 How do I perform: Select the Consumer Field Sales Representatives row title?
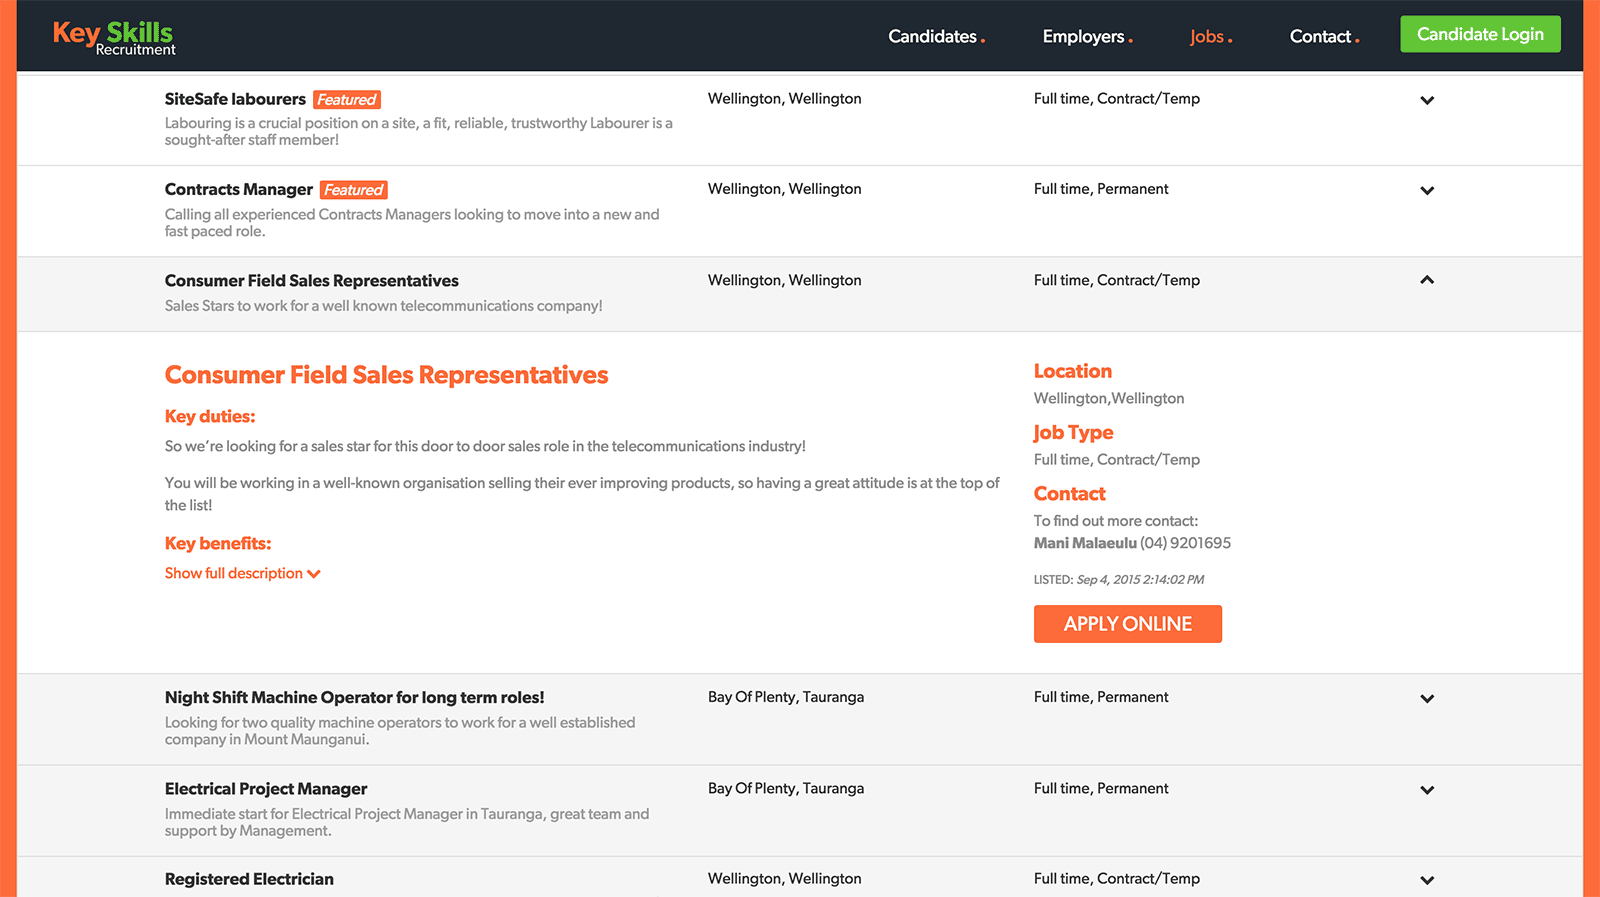click(311, 281)
